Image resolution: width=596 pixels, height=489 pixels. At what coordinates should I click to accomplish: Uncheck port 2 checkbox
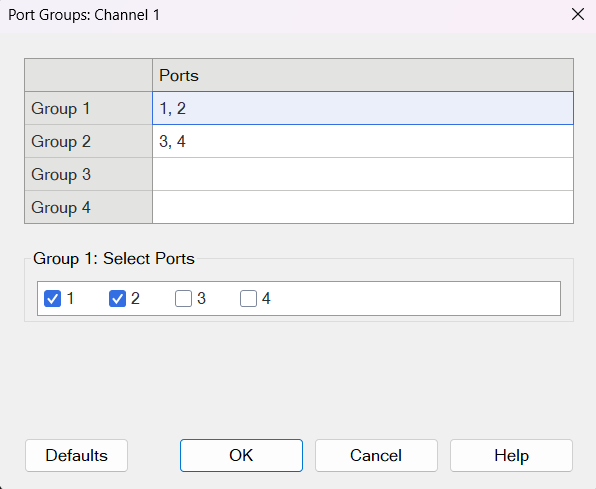pyautogui.click(x=117, y=298)
